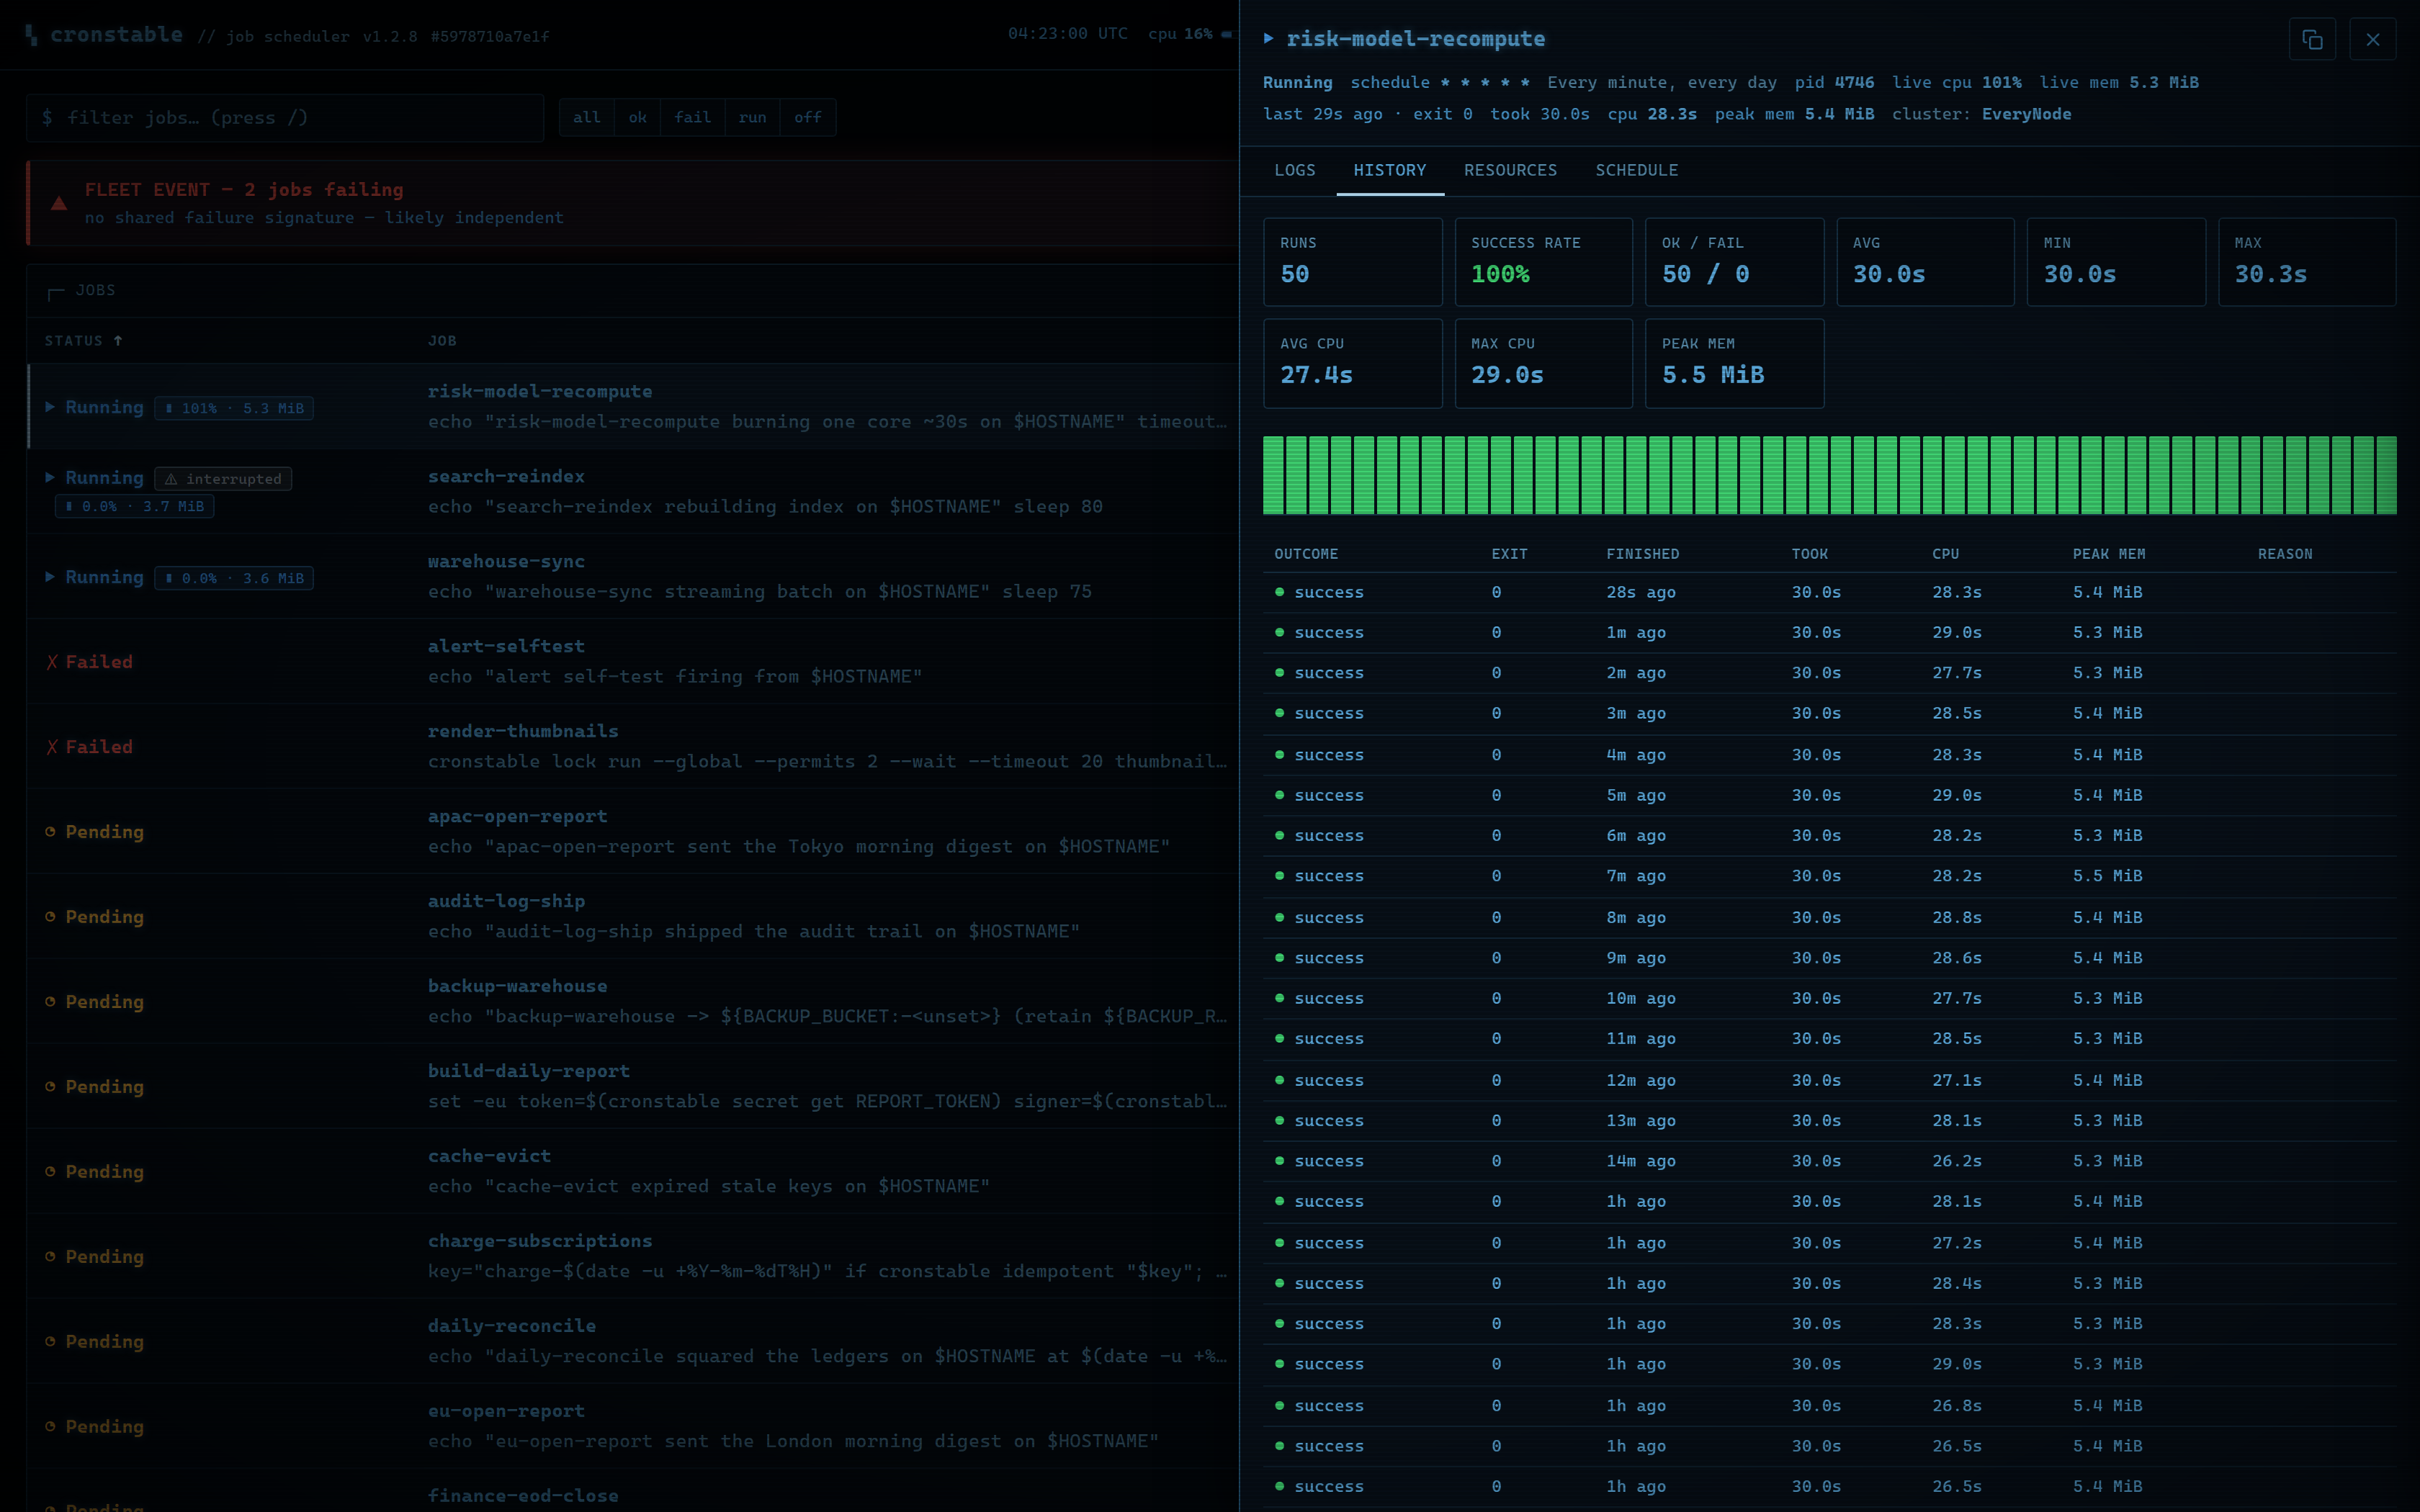2420x1512 pixels.
Task: Click the FLEET EVENT 2 jobs failing banner
Action: tap(632, 203)
